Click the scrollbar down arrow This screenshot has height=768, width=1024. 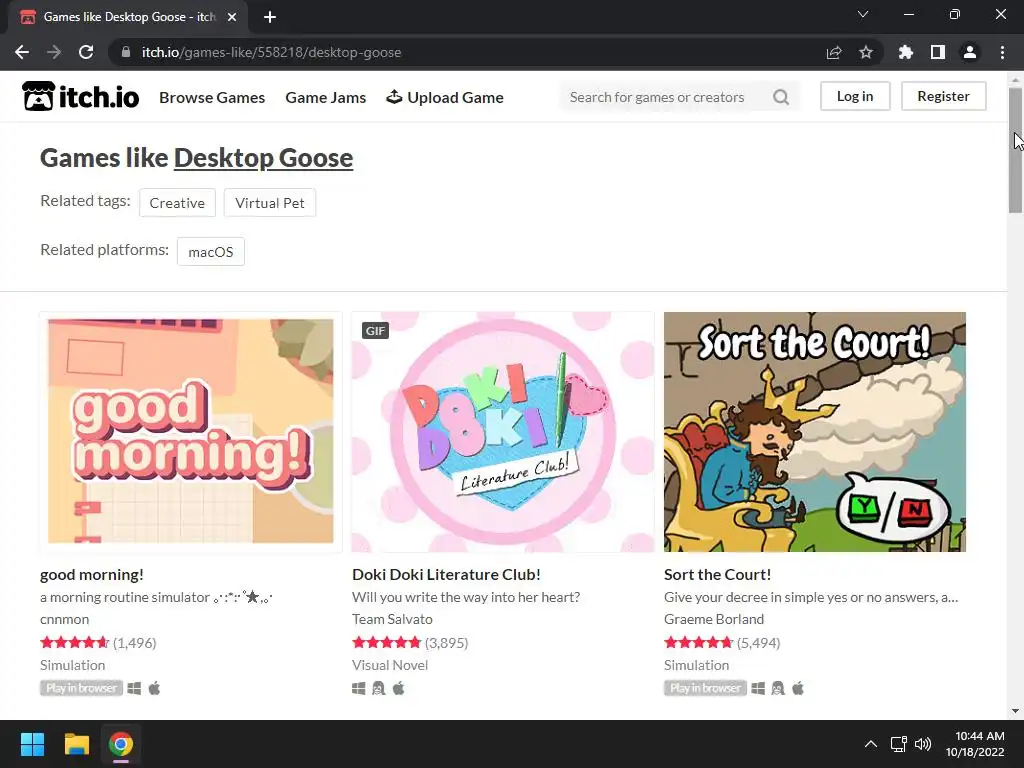coord(1015,711)
